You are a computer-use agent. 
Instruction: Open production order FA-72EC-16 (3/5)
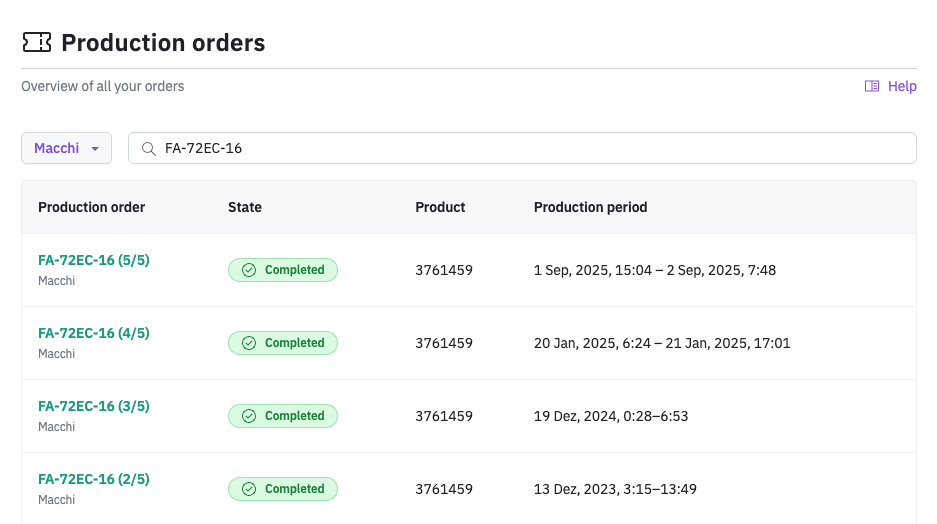94,406
